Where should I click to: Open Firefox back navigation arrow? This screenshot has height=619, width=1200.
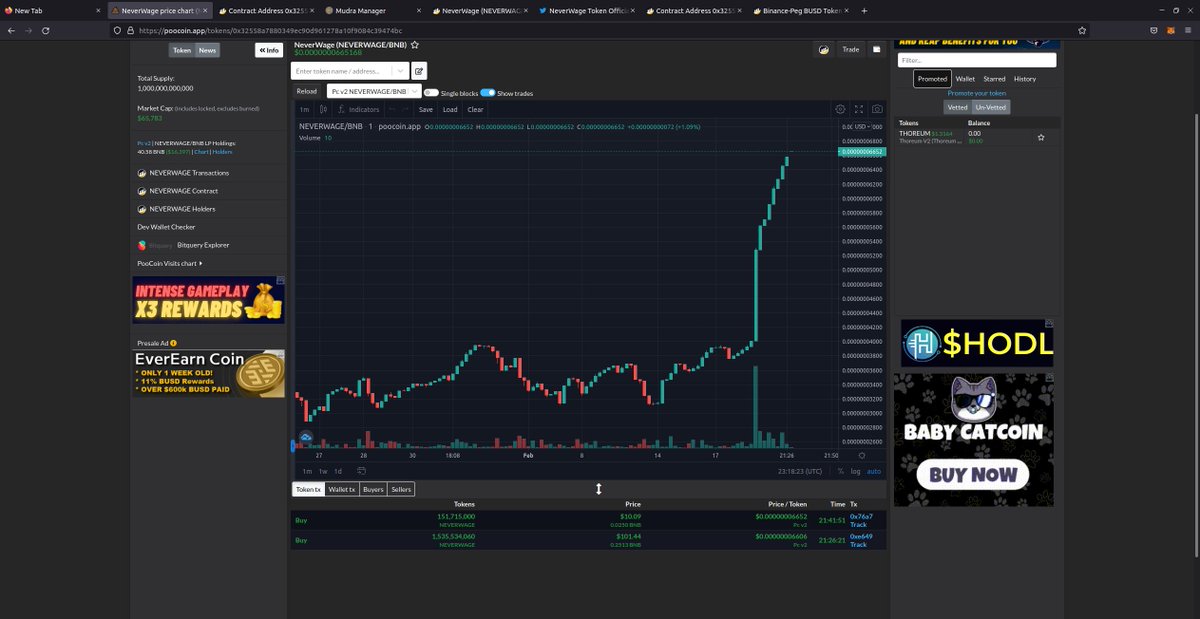[11, 30]
